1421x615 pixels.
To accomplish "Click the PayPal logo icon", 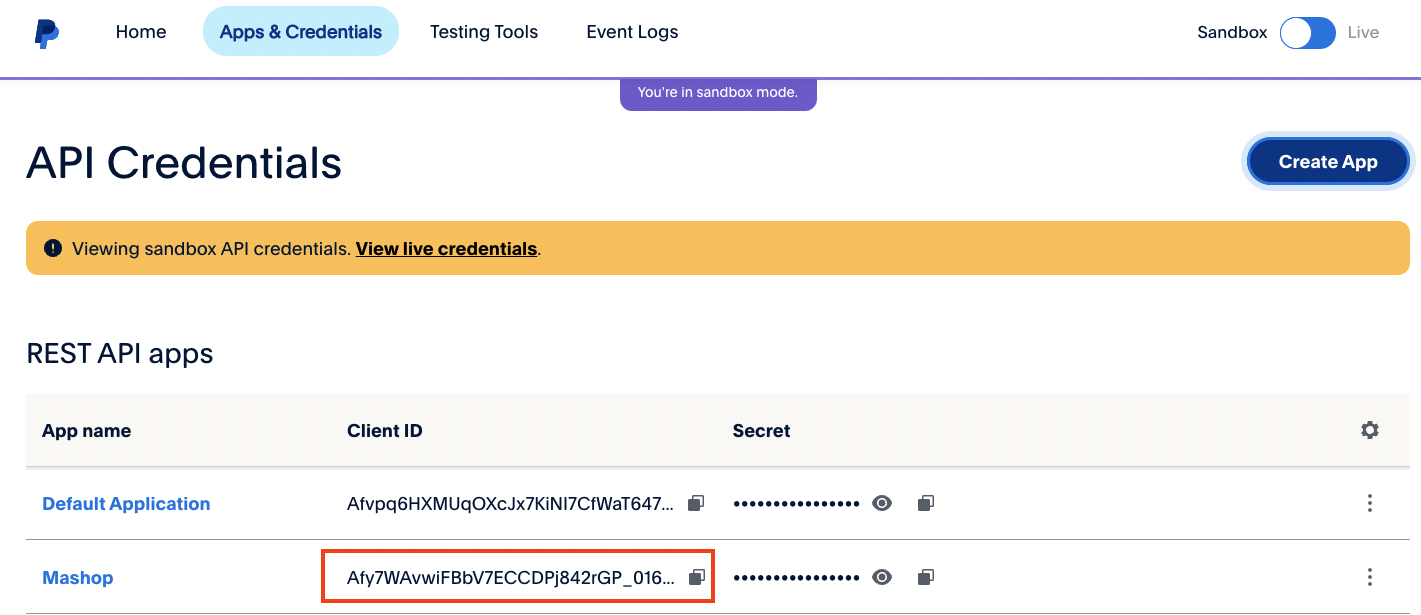I will coord(46,32).
